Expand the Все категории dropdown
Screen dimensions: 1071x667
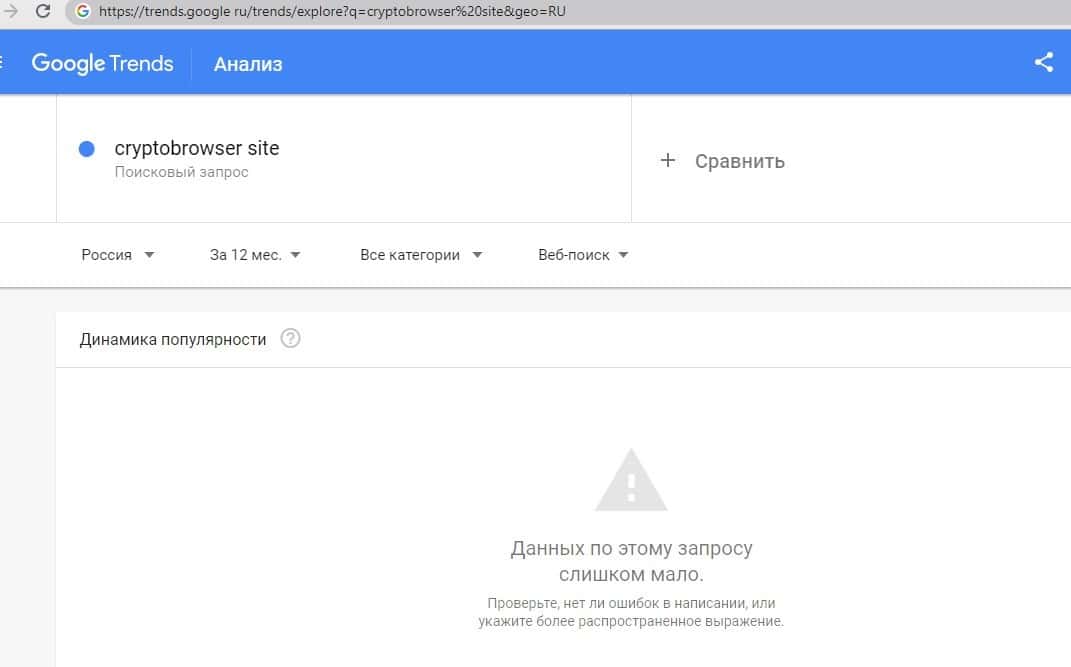click(x=421, y=255)
